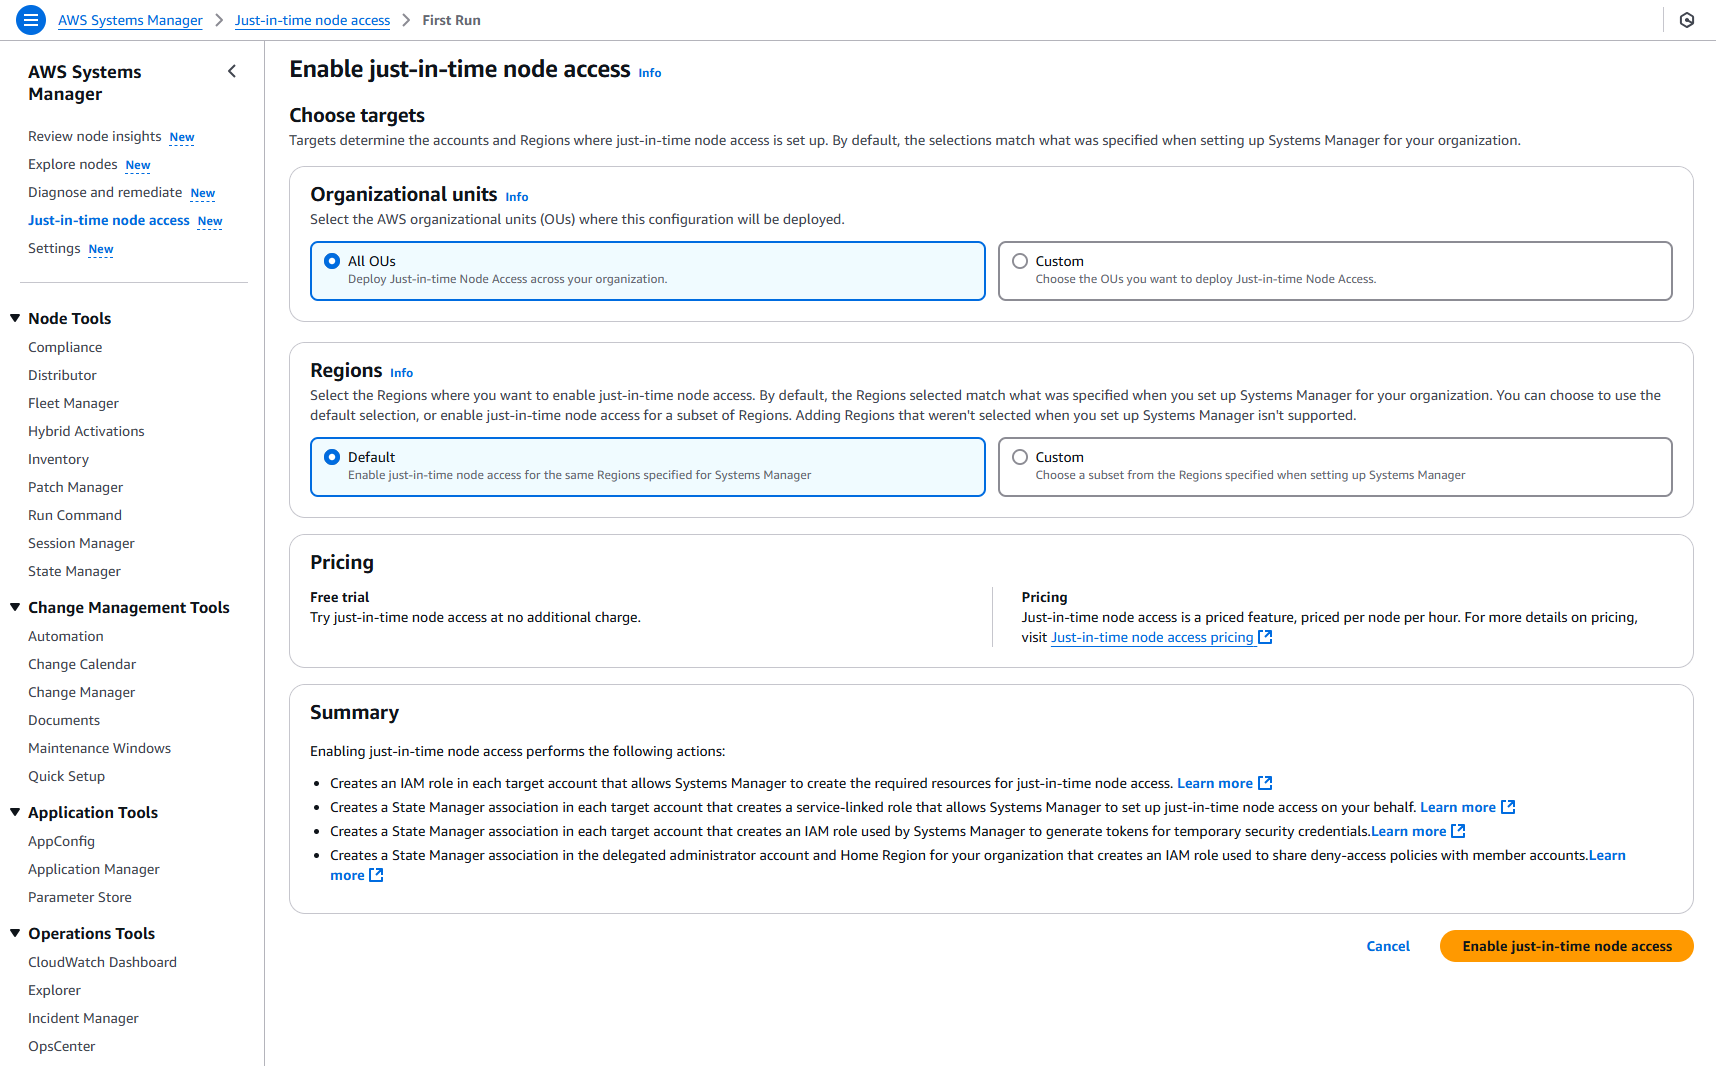Viewport: 1716px width, 1066px height.
Task: Select the All OUs radio button
Action: point(332,261)
